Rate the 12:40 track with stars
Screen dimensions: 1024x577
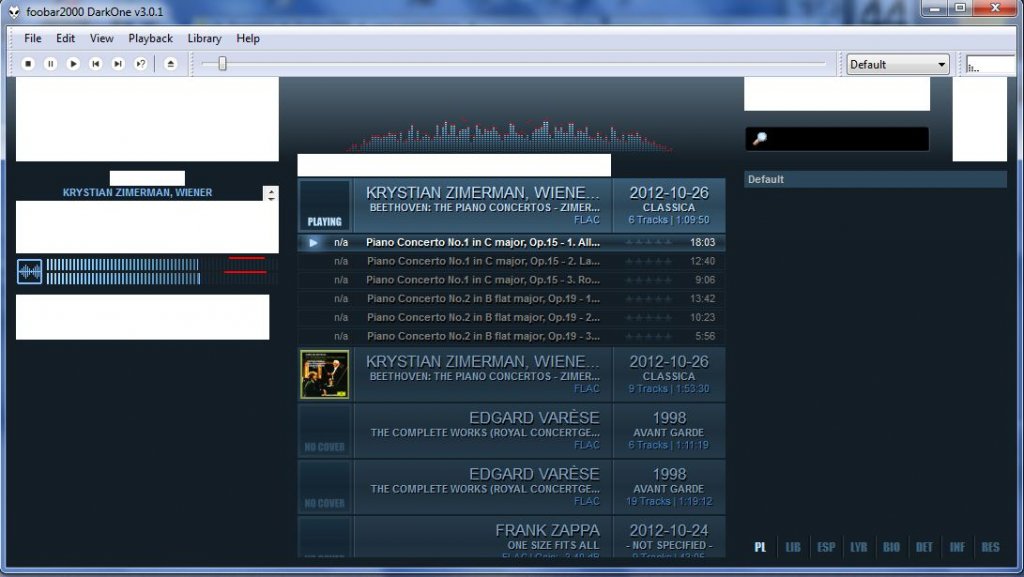coord(648,261)
